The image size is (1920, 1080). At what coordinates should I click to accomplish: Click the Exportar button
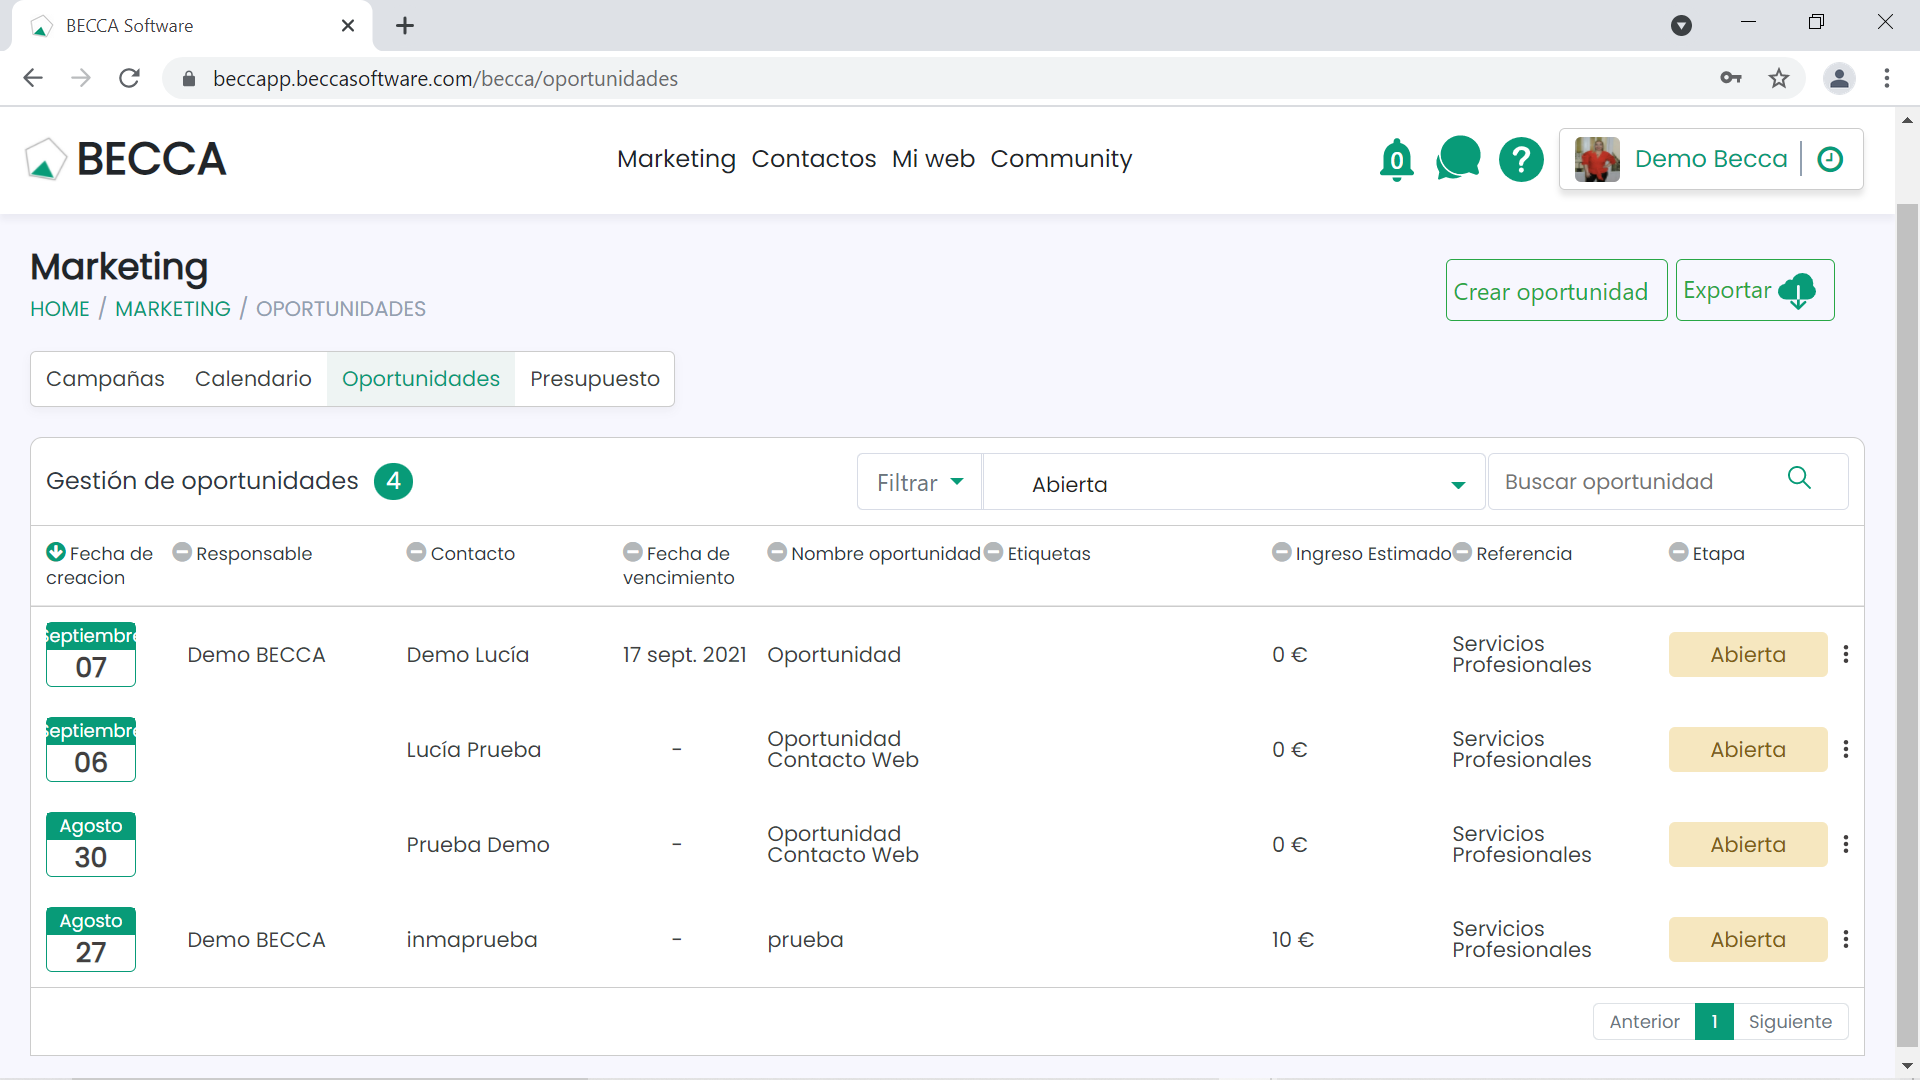coord(1754,291)
